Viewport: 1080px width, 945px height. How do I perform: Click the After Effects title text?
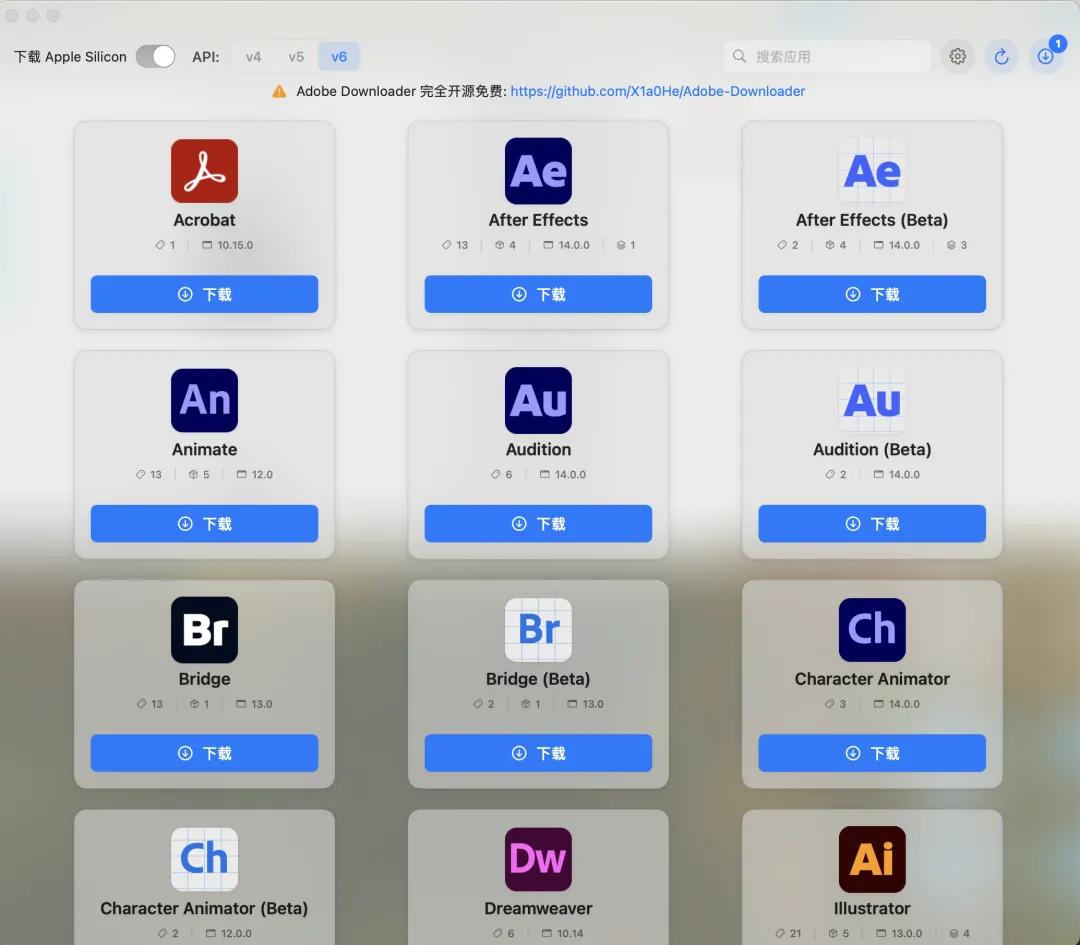coord(538,220)
